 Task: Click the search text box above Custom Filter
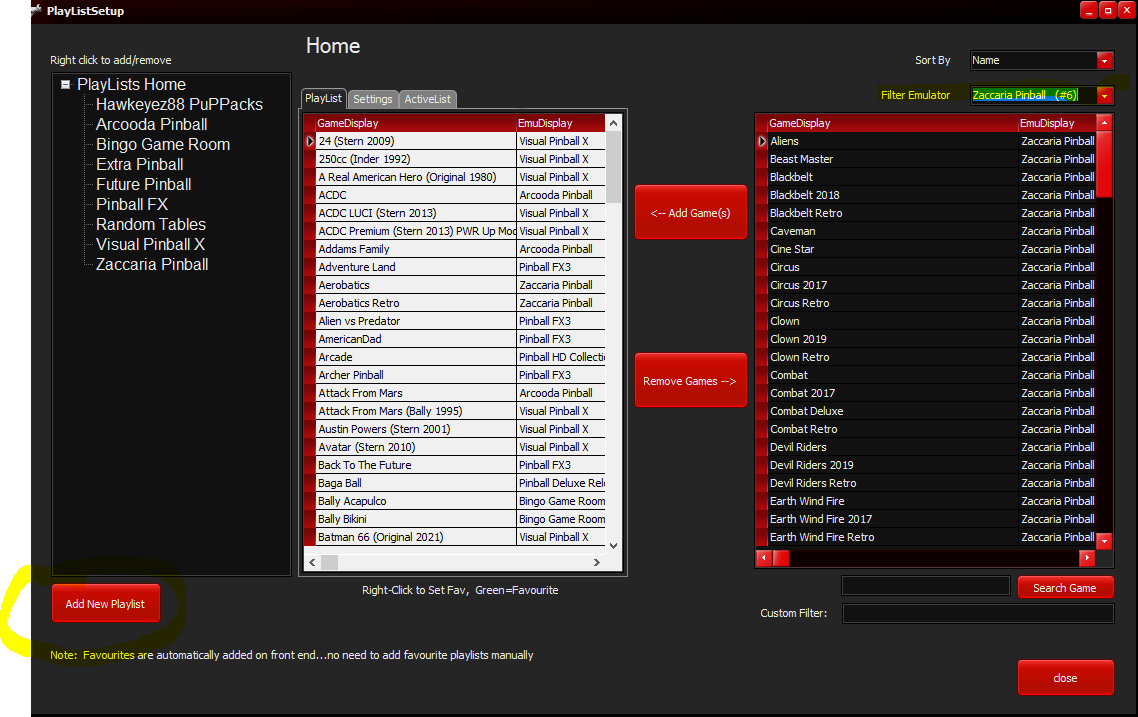coord(925,586)
